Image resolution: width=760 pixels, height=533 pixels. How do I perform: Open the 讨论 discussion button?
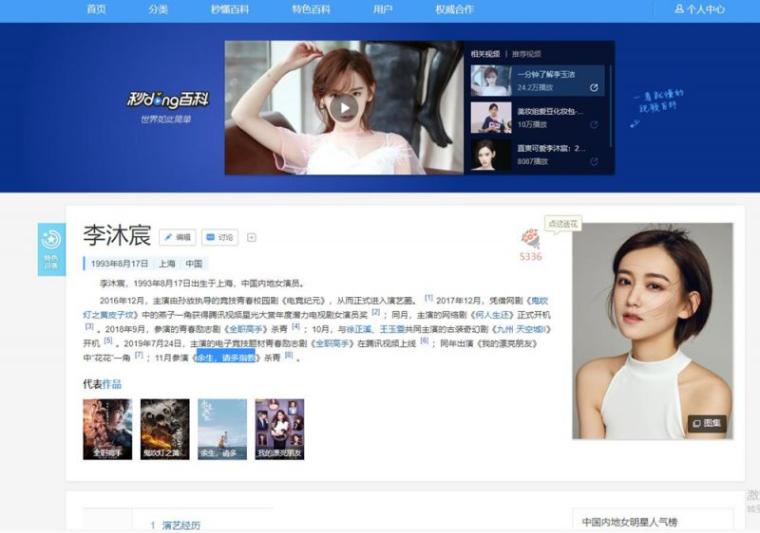click(220, 237)
